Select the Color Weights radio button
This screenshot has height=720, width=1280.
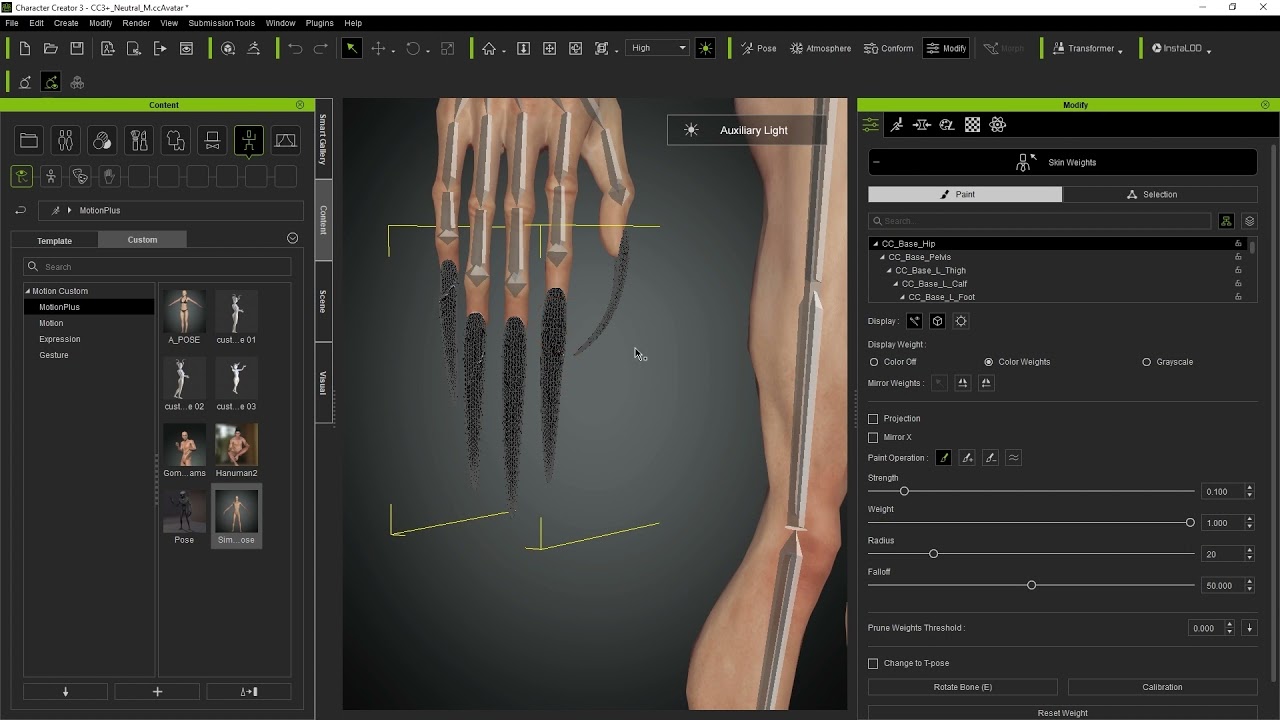(988, 362)
